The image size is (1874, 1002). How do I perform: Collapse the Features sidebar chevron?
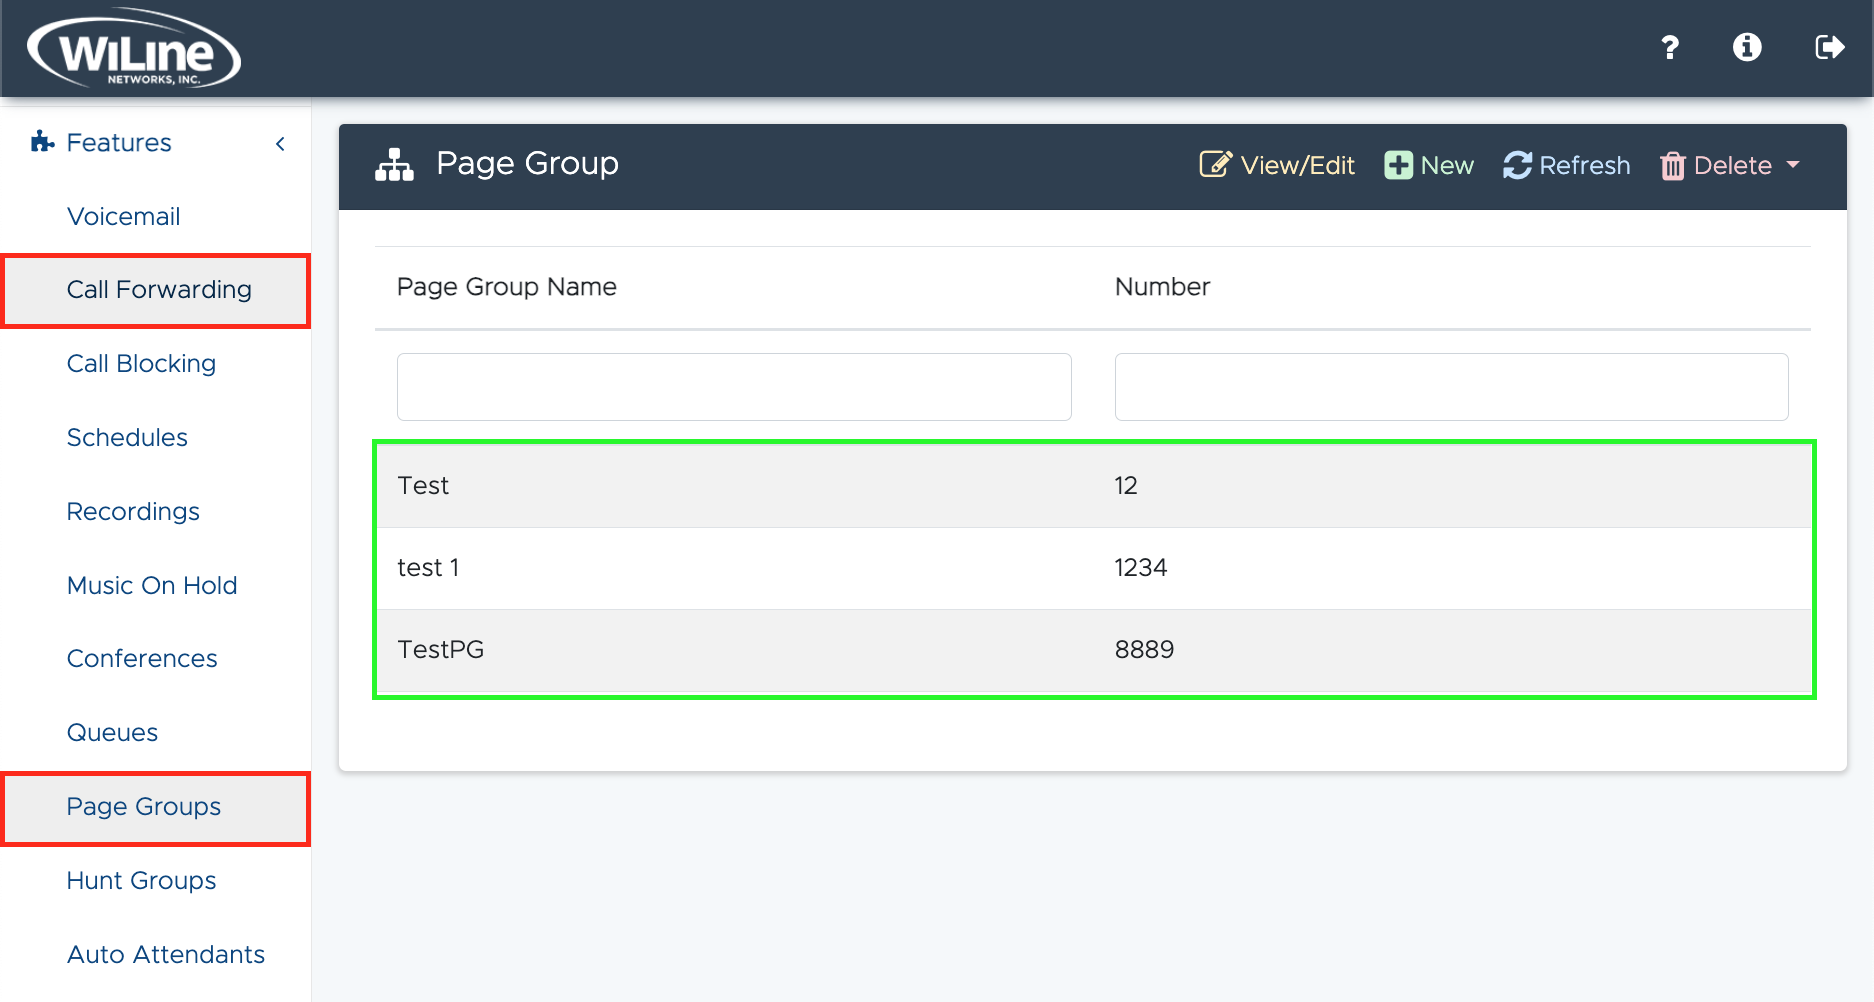tap(280, 144)
